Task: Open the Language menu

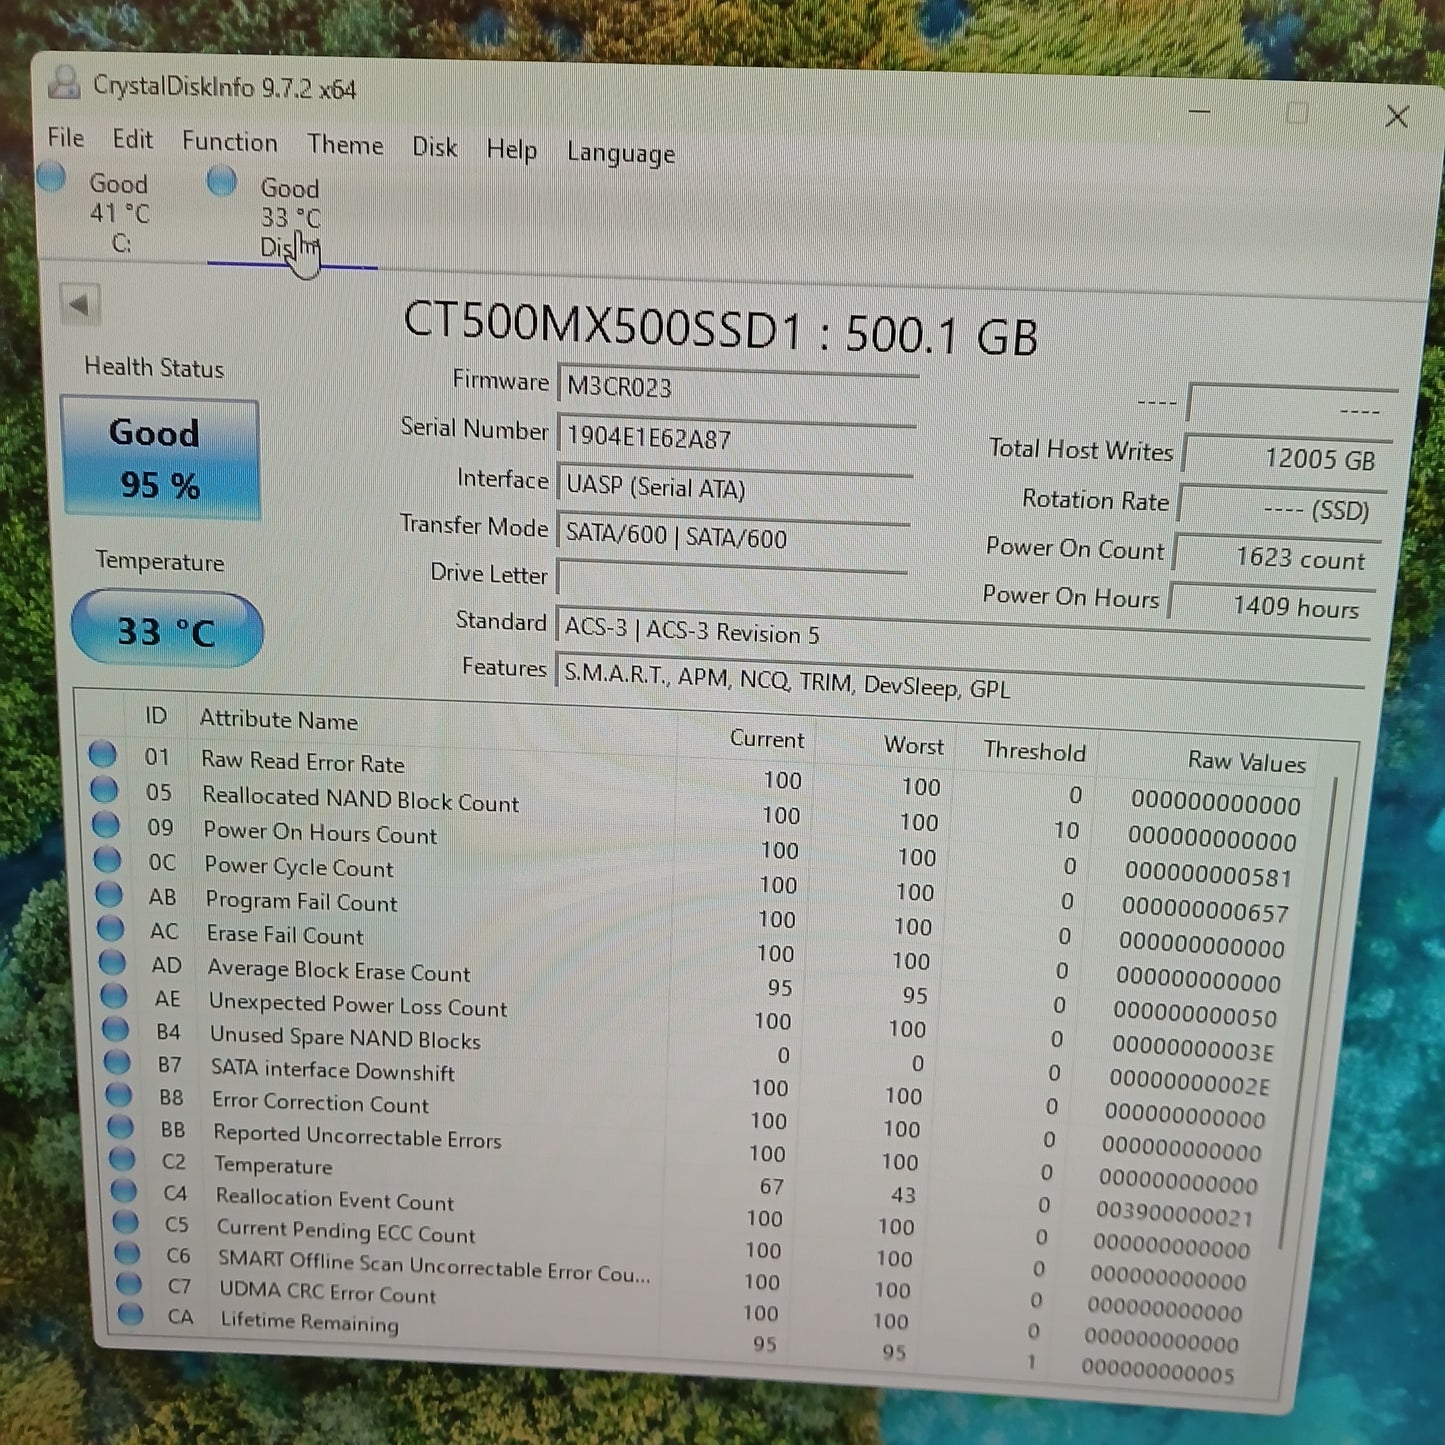Action: [621, 153]
